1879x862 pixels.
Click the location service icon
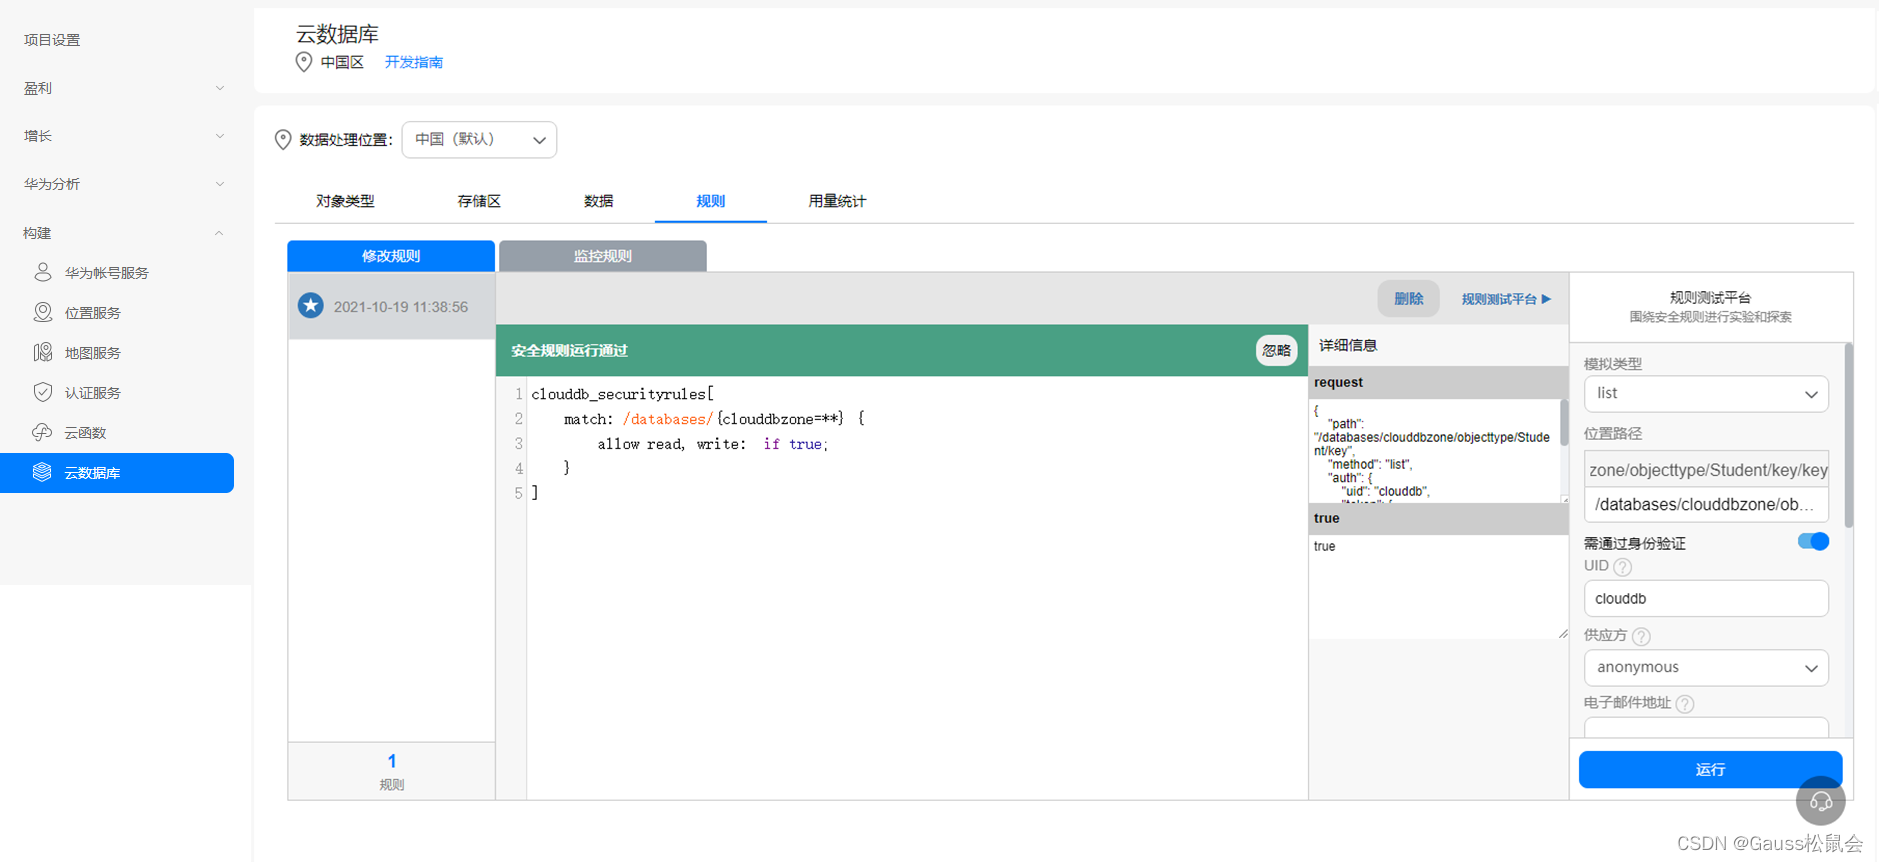pyautogui.click(x=43, y=312)
